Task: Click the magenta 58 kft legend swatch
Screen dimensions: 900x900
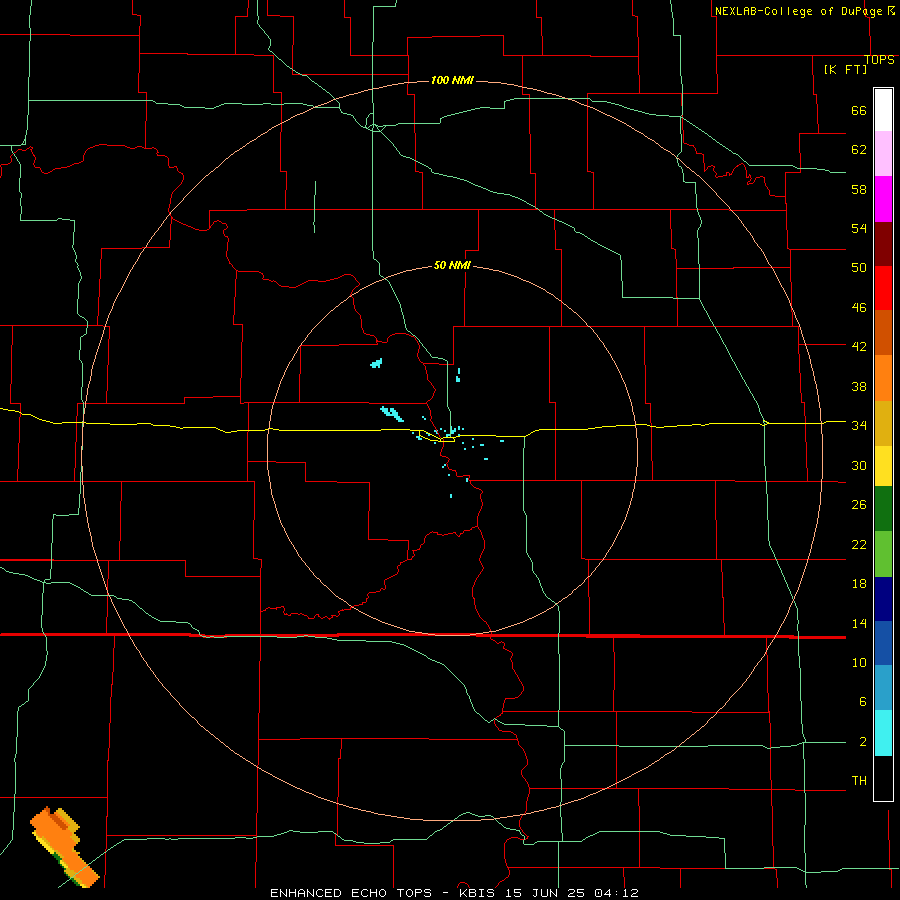Action: click(x=883, y=199)
